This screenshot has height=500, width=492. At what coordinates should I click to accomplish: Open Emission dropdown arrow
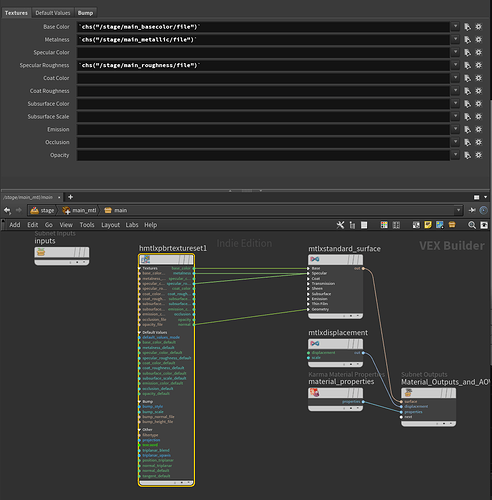tap(455, 129)
